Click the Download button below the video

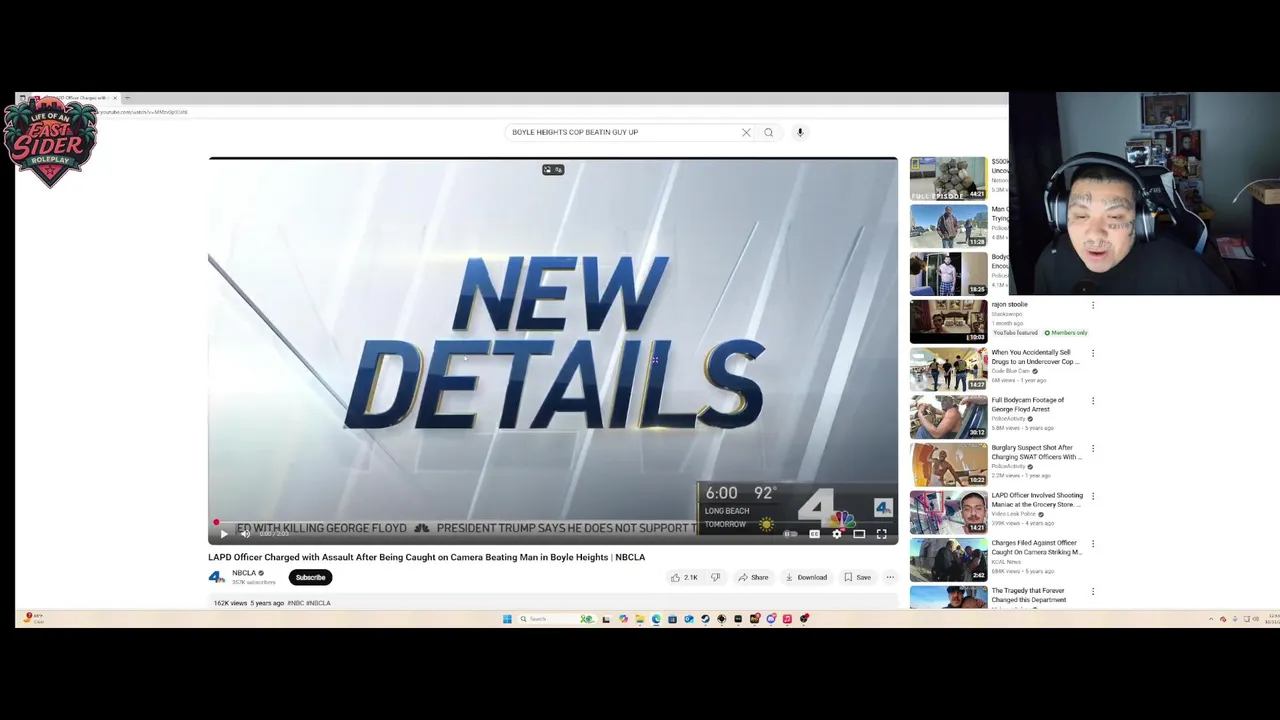click(x=806, y=577)
